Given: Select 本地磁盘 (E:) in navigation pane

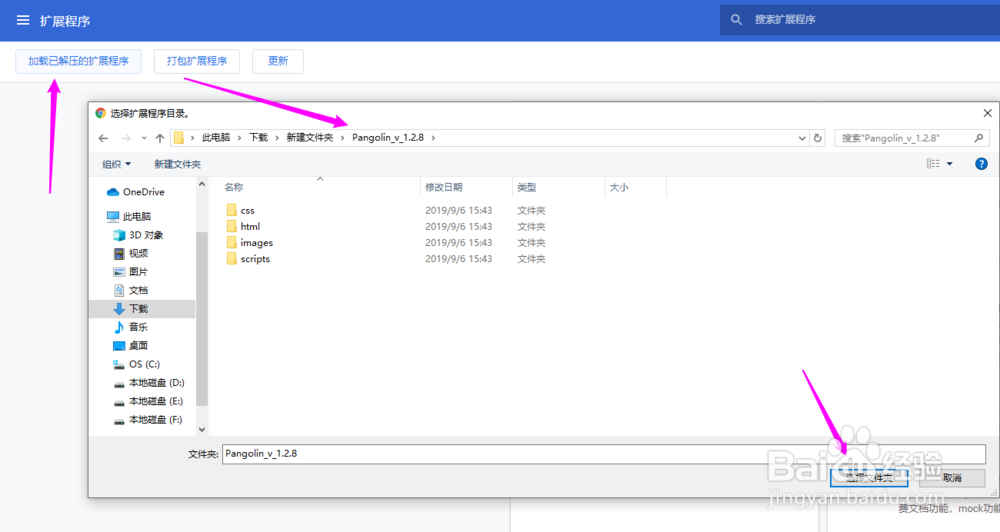Looking at the screenshot, I should 148,401.
